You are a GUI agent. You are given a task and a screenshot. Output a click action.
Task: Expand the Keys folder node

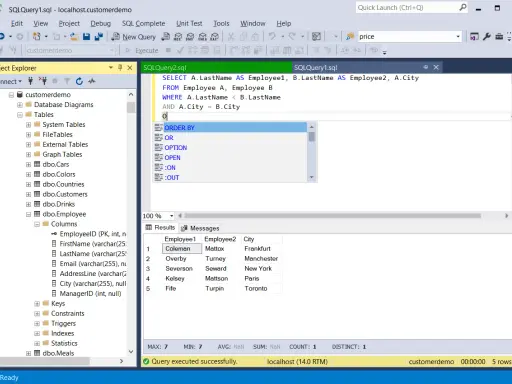37,304
